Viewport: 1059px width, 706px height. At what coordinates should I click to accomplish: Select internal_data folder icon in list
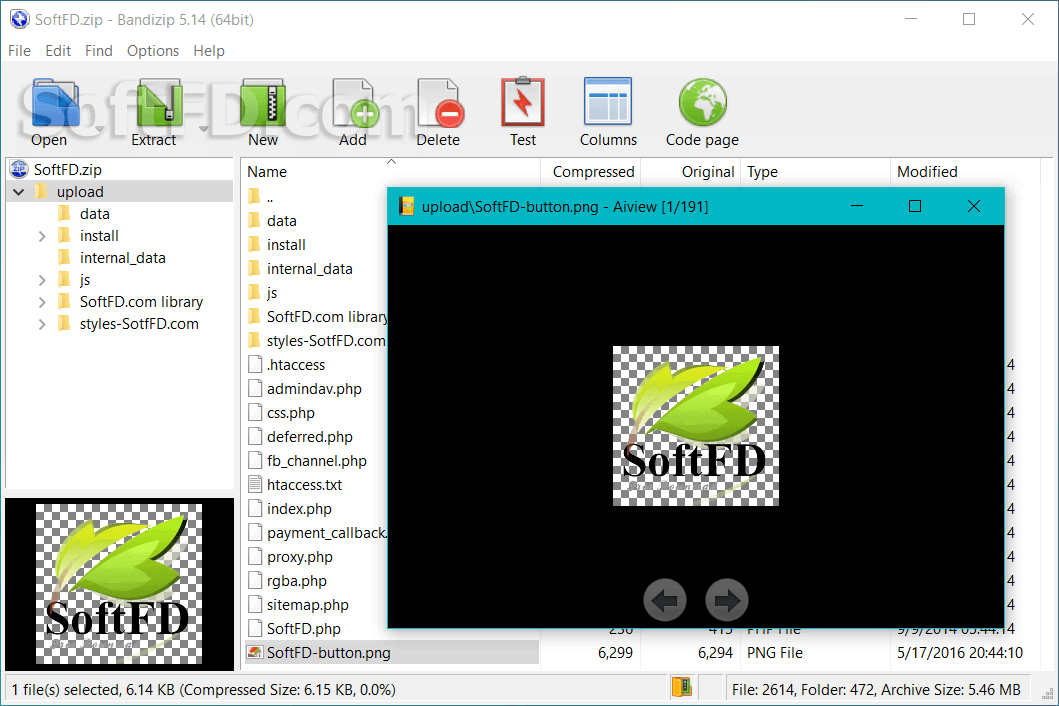pyautogui.click(x=255, y=269)
